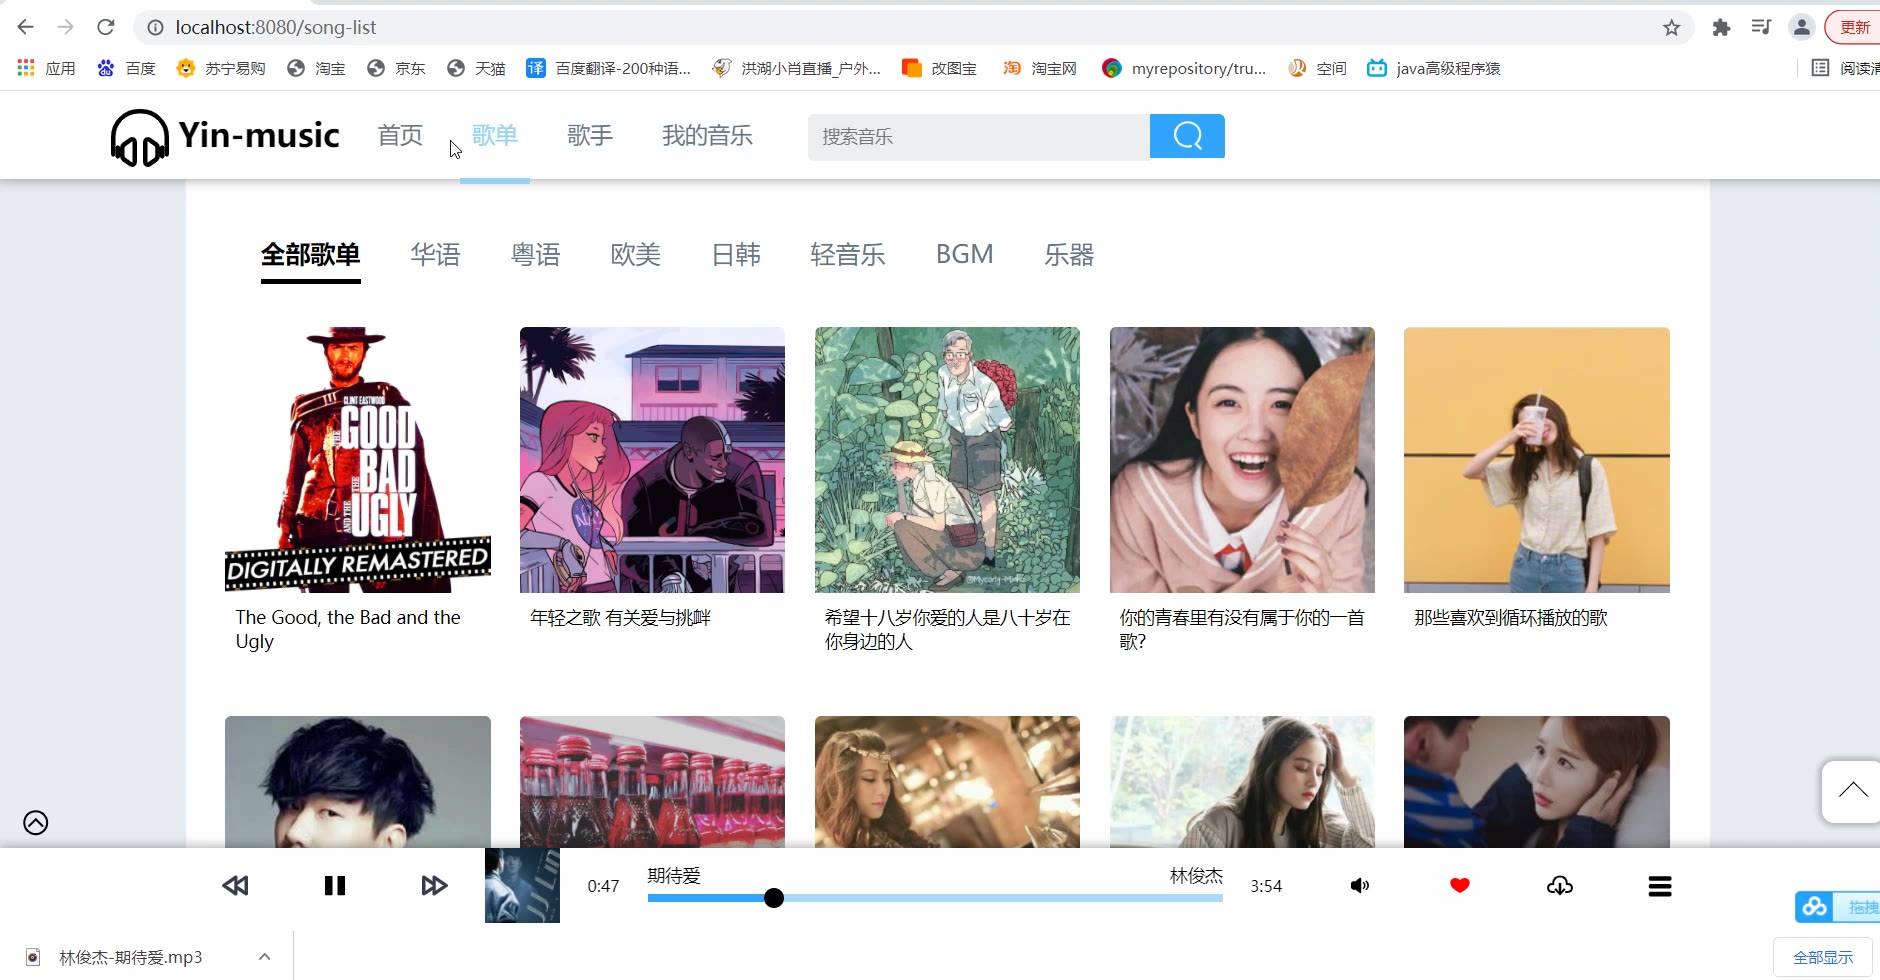Image resolution: width=1880 pixels, height=980 pixels.
Task: Open the 年轻之歌 有关爱与挑衅 playlist cover
Action: (x=652, y=460)
